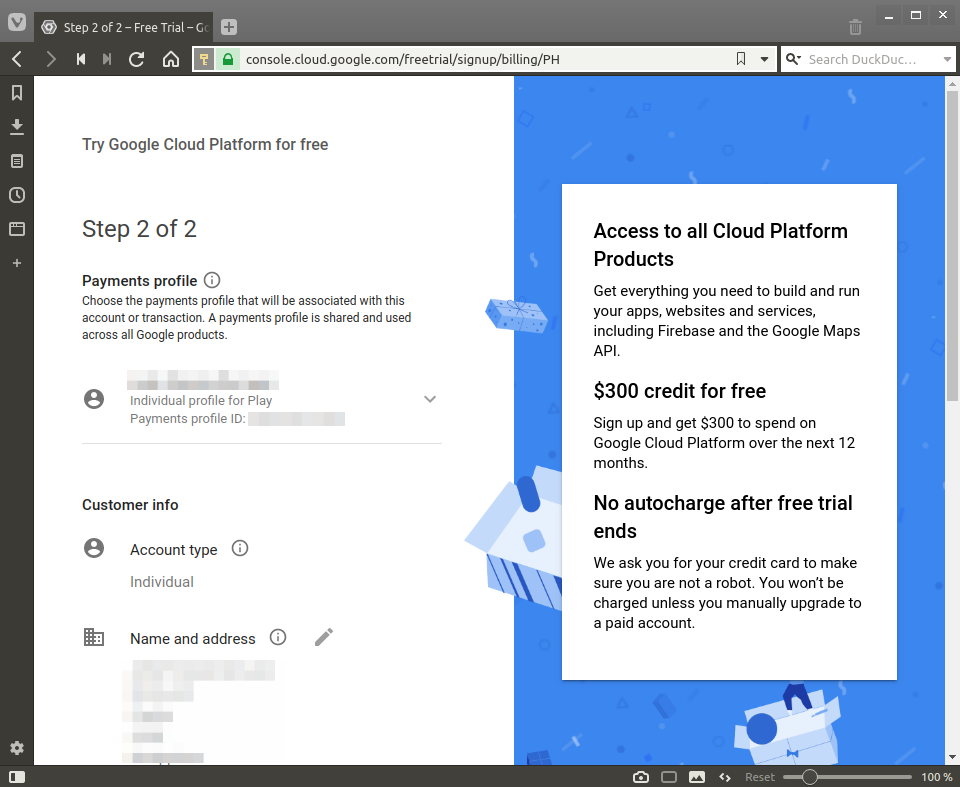The image size is (960, 787).
Task: Open the Downloads side panel
Action: pos(17,127)
